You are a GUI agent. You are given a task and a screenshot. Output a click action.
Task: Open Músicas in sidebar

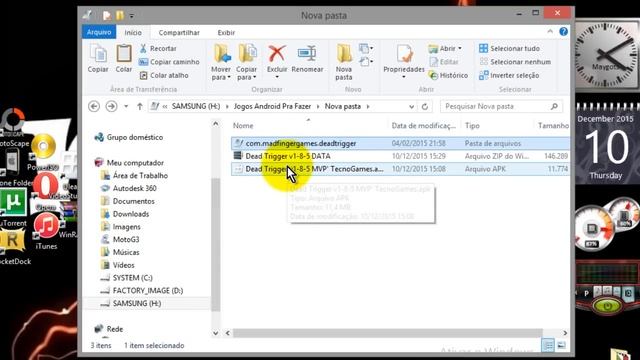tap(121, 252)
